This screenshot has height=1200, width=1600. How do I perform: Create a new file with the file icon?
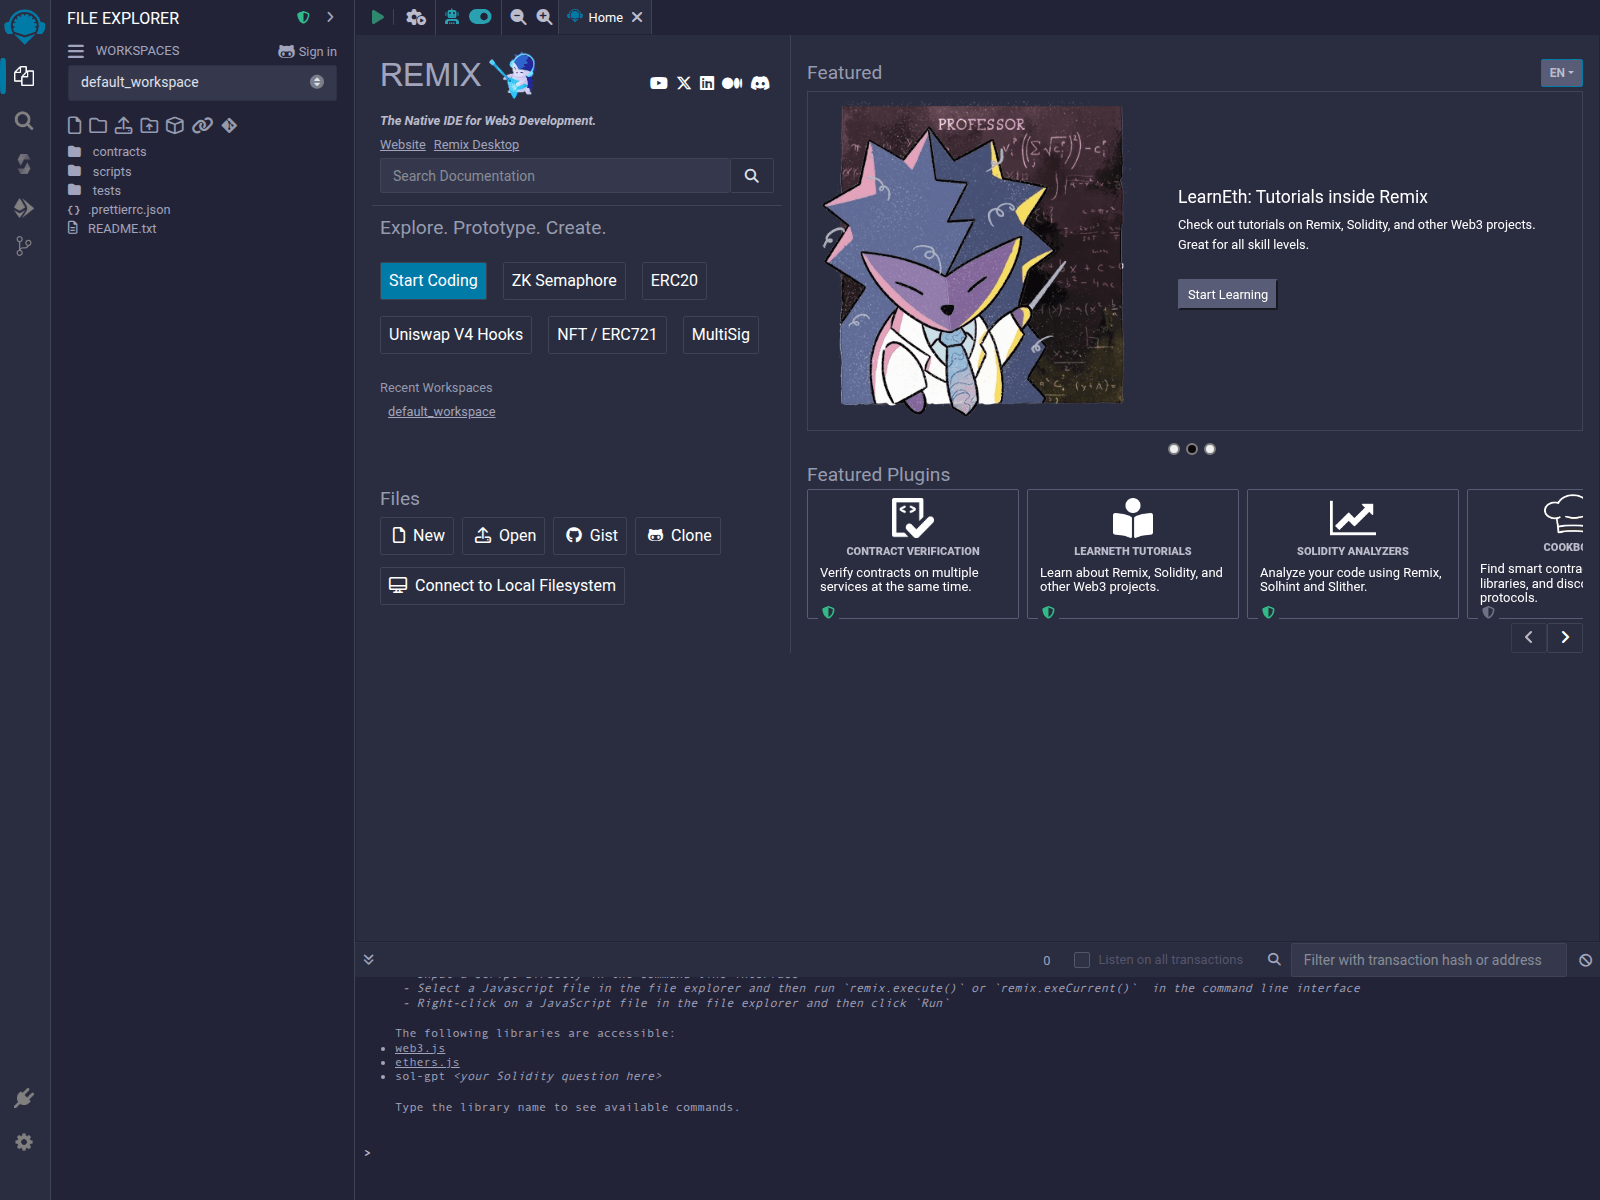pos(74,125)
